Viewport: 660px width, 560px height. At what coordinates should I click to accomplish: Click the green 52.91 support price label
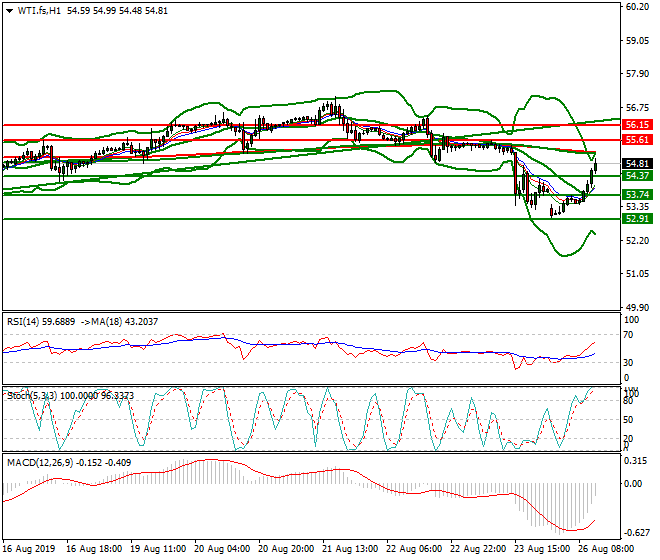(637, 219)
